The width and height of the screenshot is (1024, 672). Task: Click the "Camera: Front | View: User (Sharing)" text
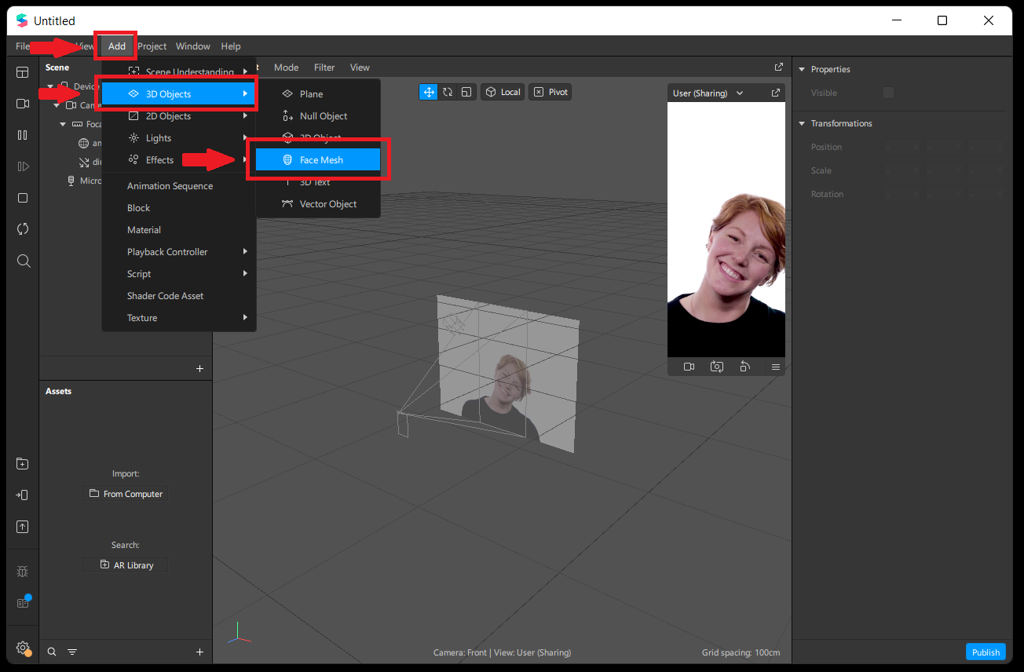[x=502, y=652]
